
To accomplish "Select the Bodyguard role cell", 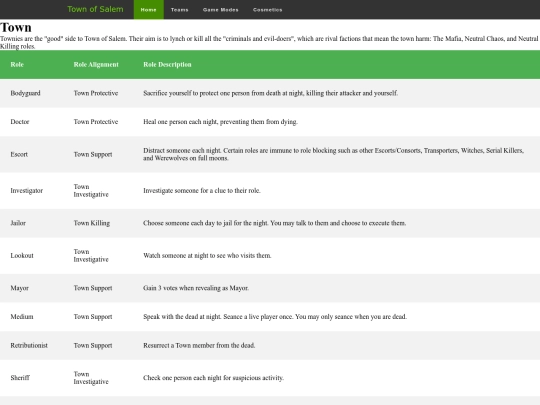I will 25,93.
